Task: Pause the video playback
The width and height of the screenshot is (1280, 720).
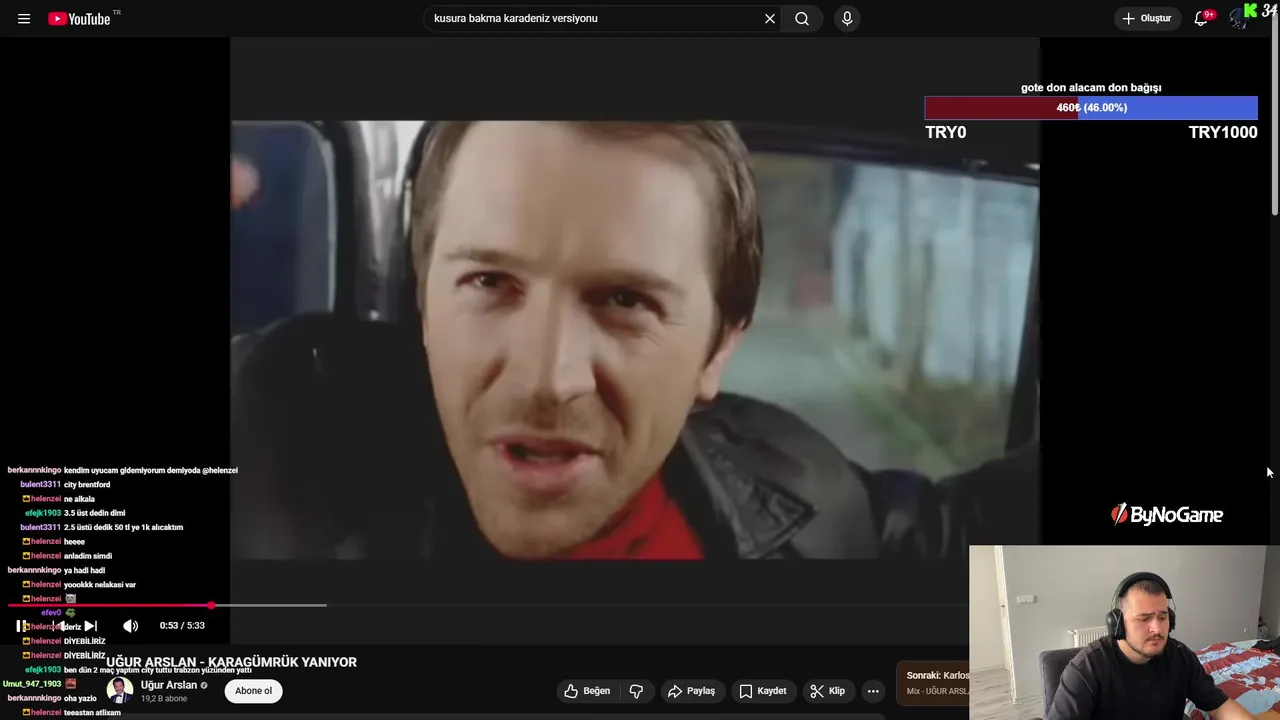Action: coord(20,626)
